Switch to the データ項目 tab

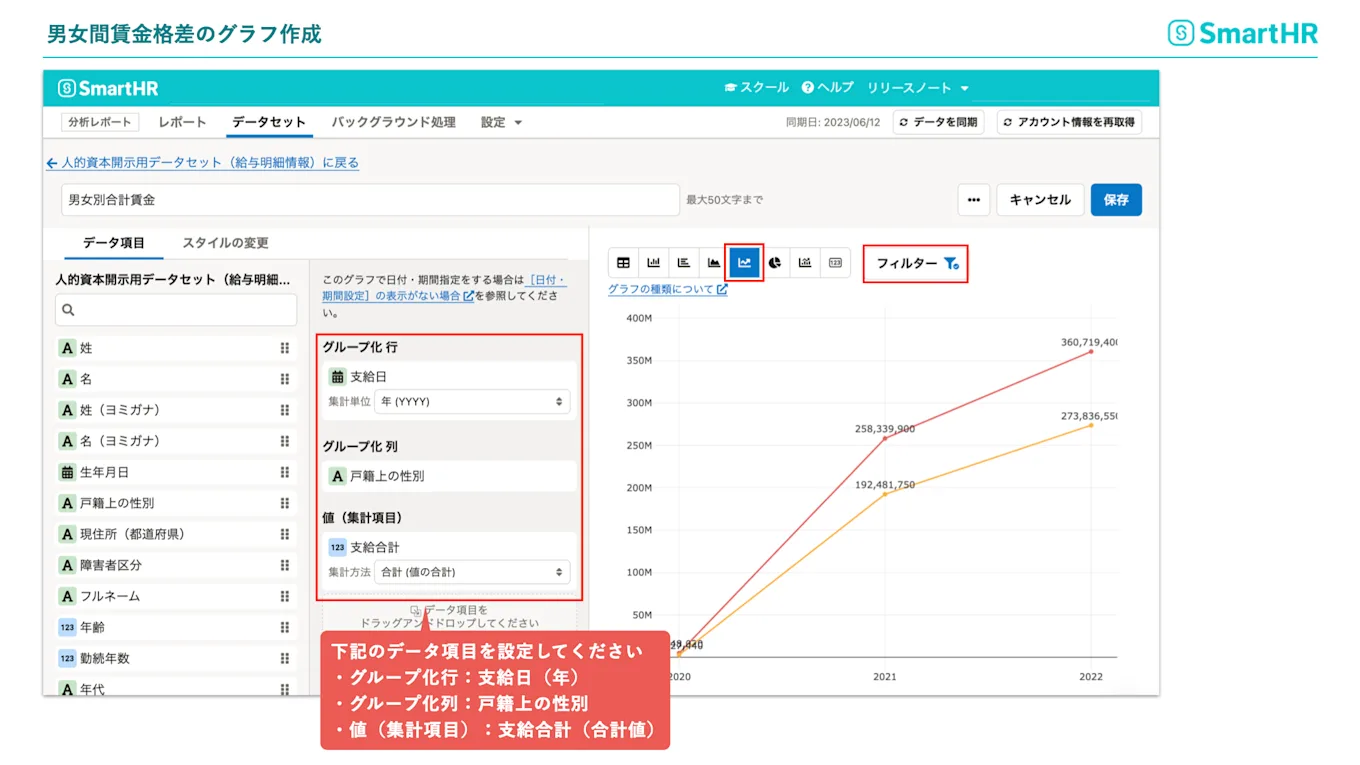point(114,243)
